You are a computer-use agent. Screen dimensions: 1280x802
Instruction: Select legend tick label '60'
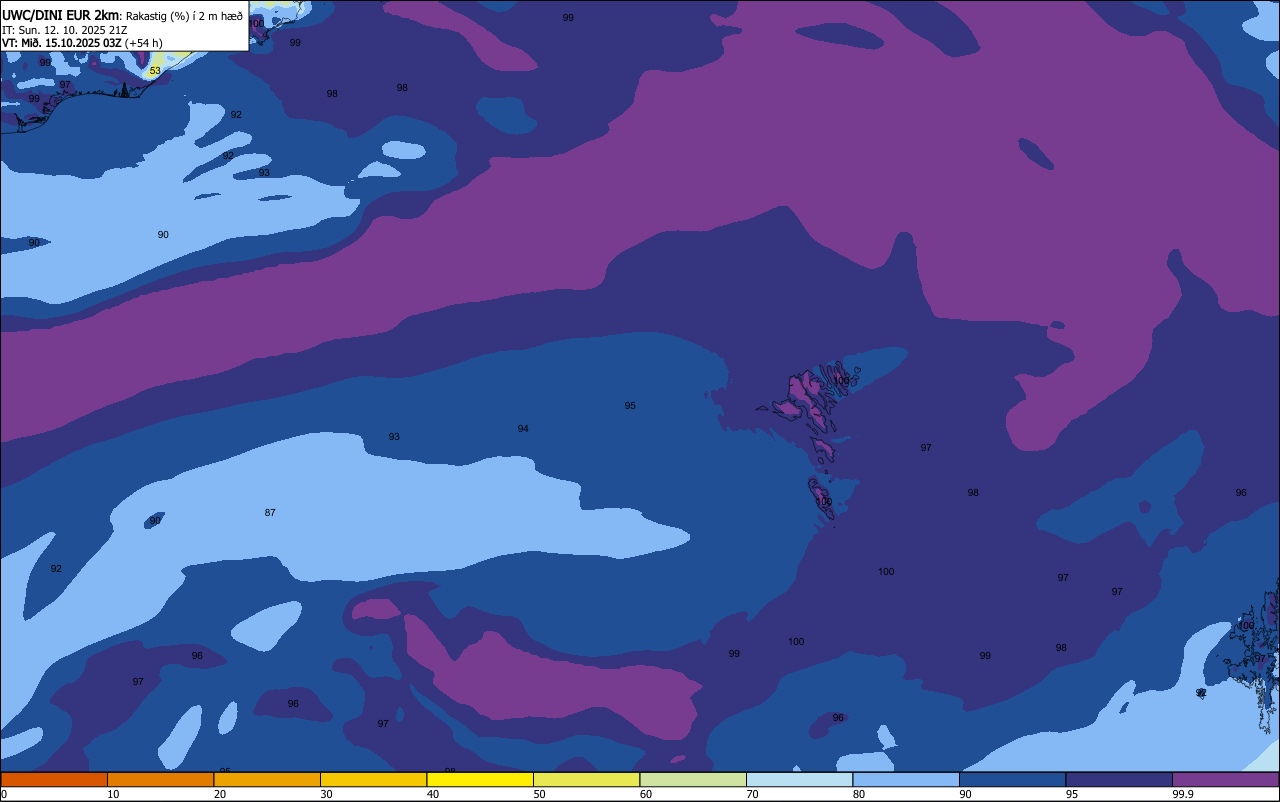pyautogui.click(x=646, y=794)
